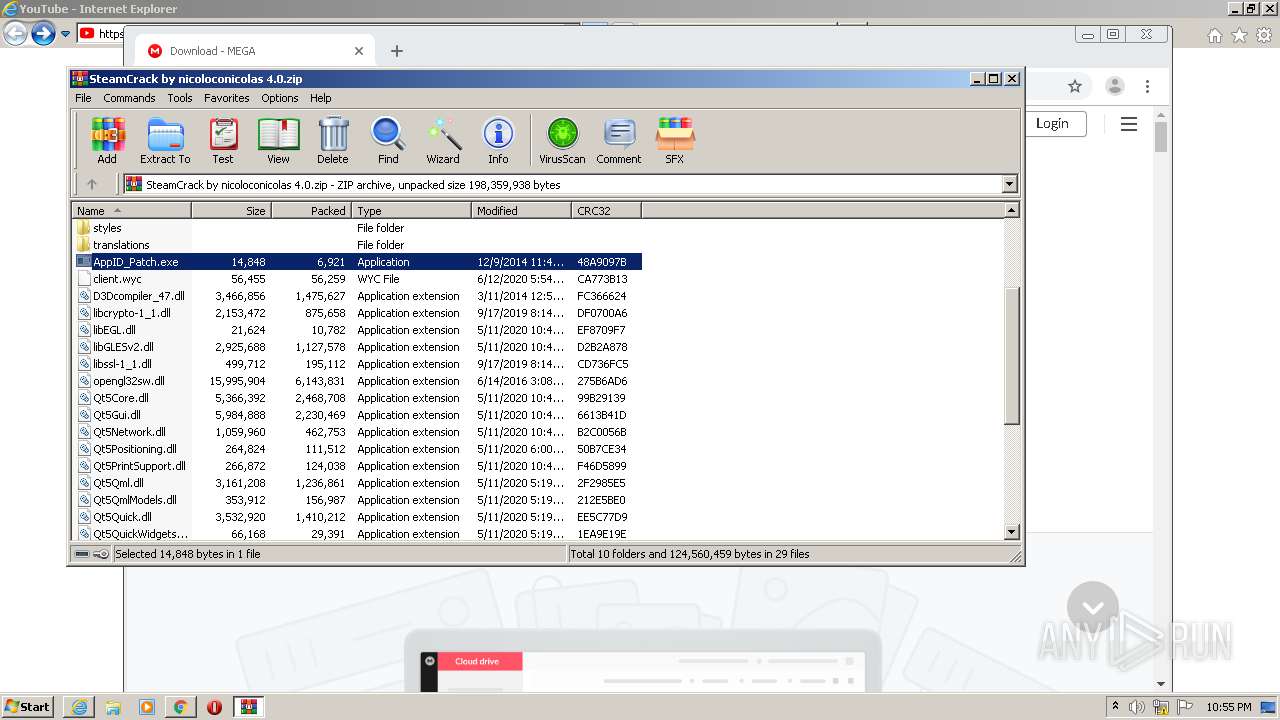Image resolution: width=1280 pixels, height=720 pixels.
Task: Open the Windows Start menu
Action: tap(27, 706)
